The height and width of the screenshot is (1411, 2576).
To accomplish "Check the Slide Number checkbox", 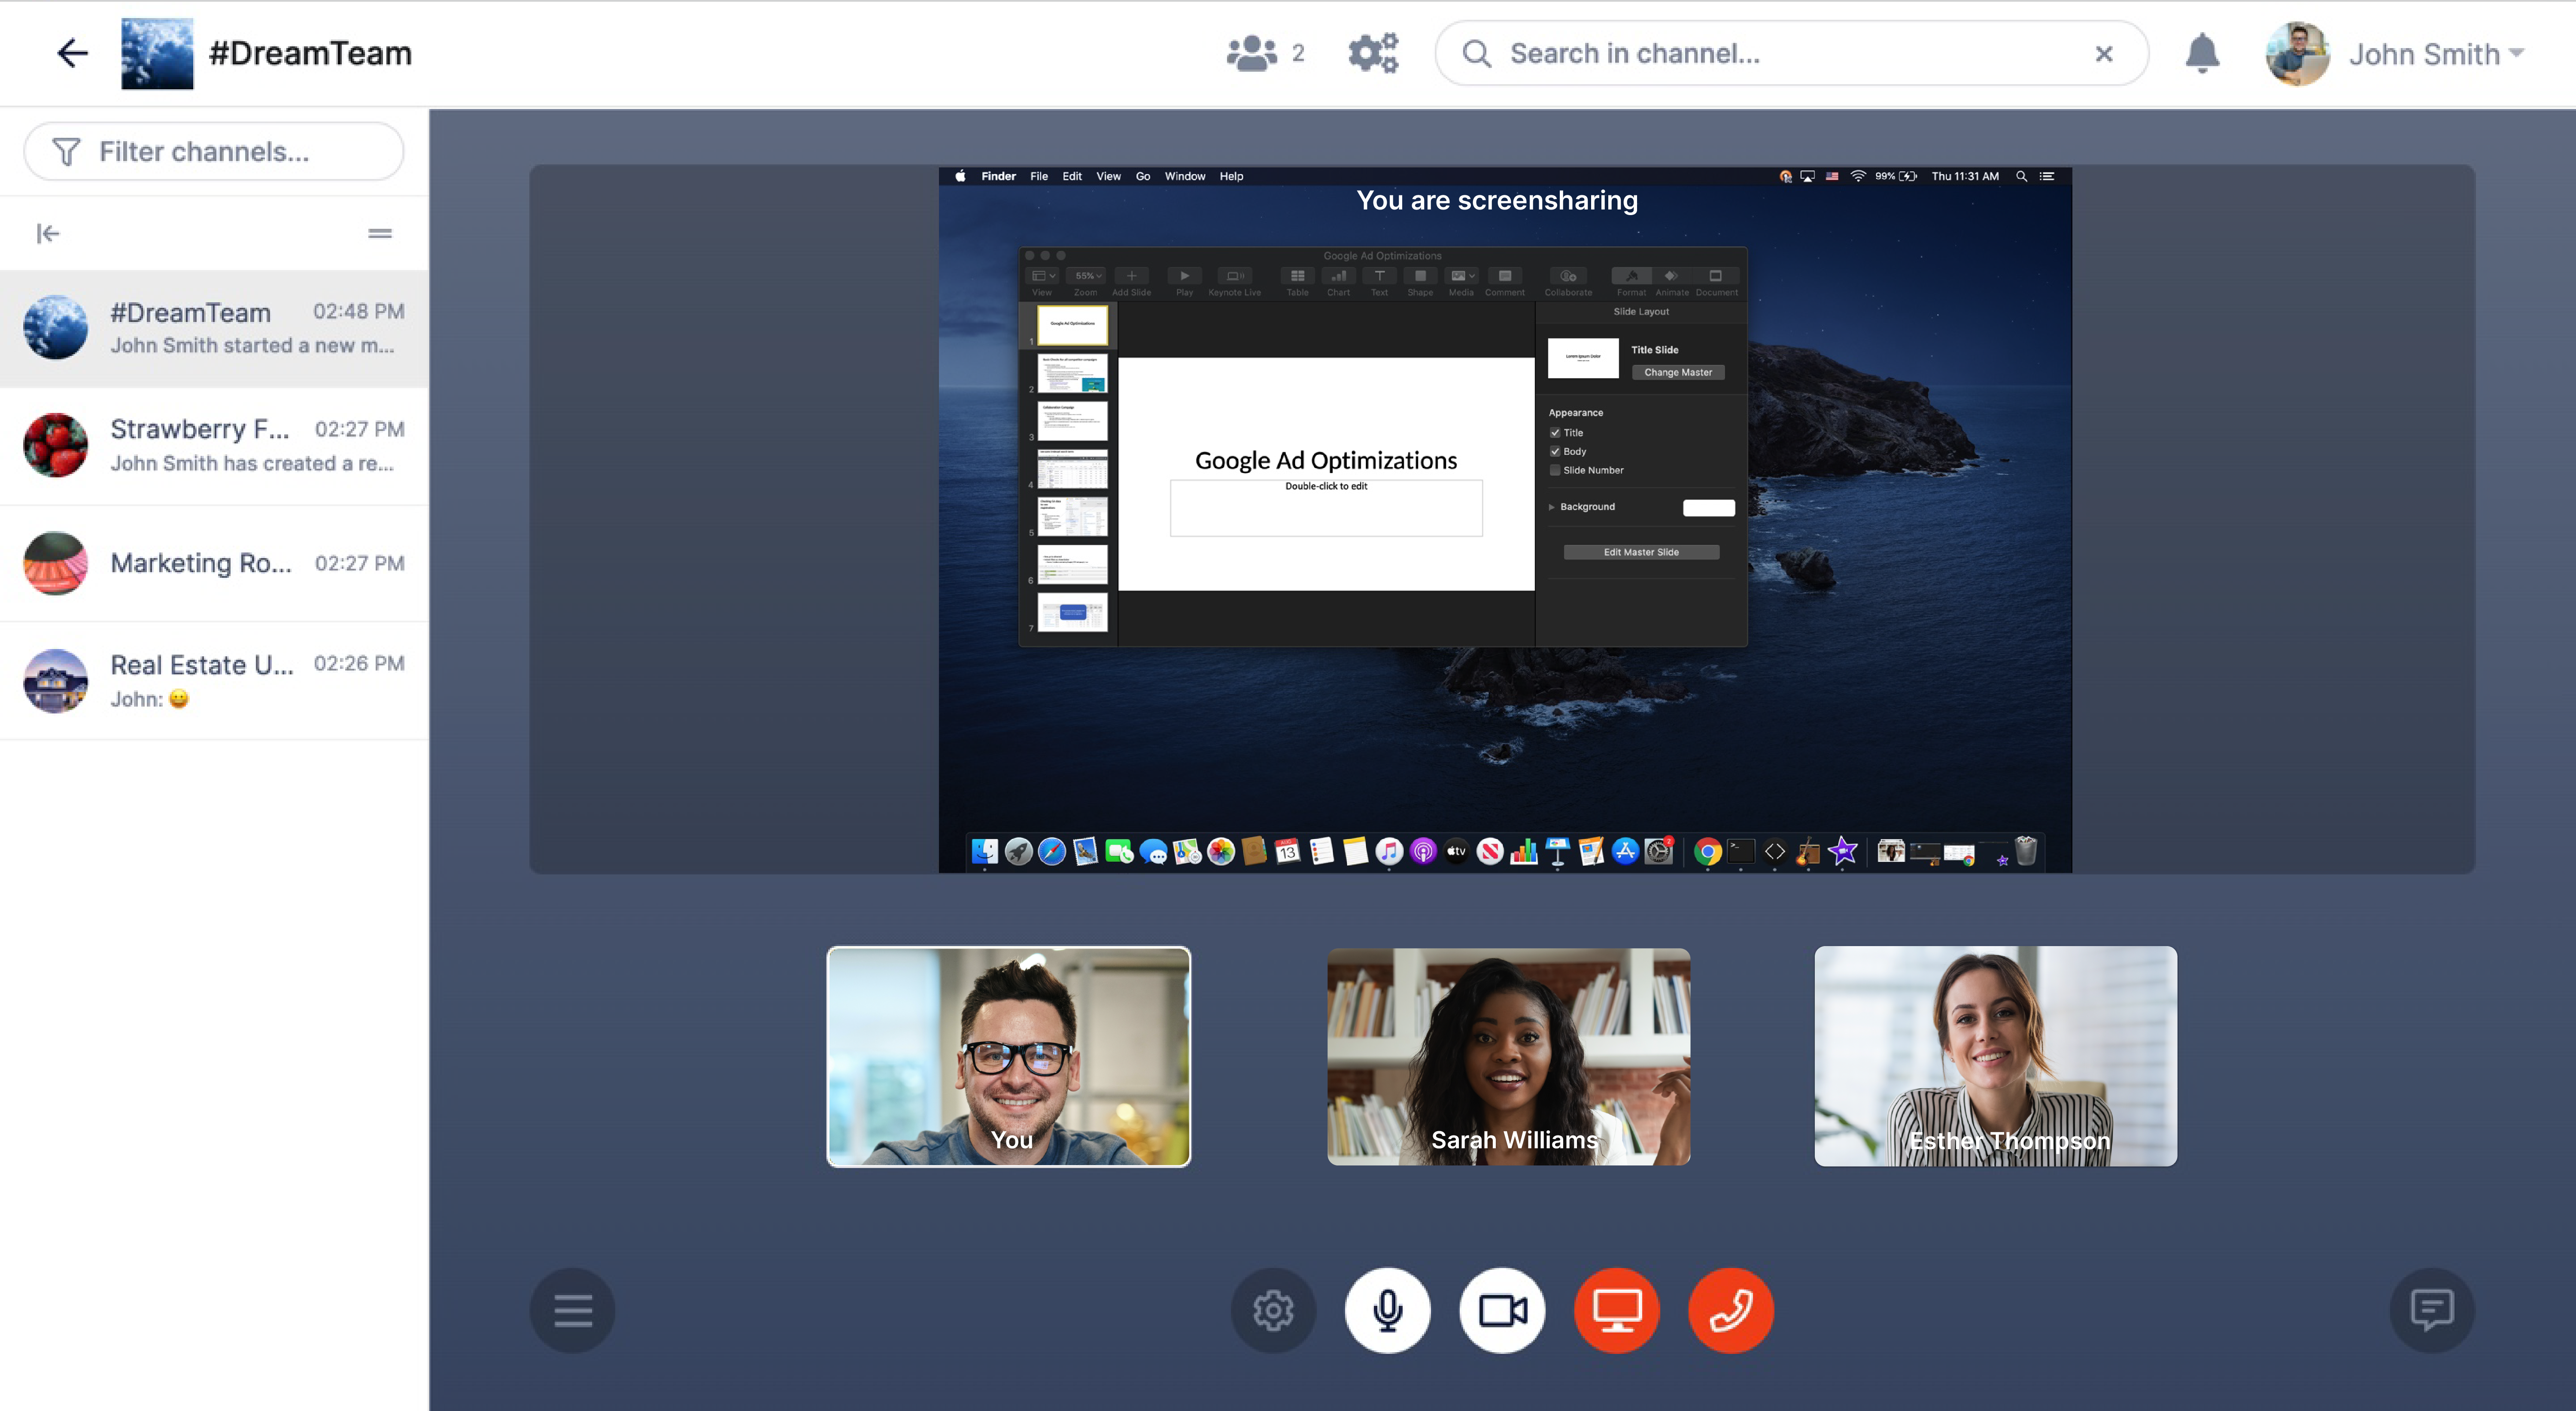I will [1555, 470].
